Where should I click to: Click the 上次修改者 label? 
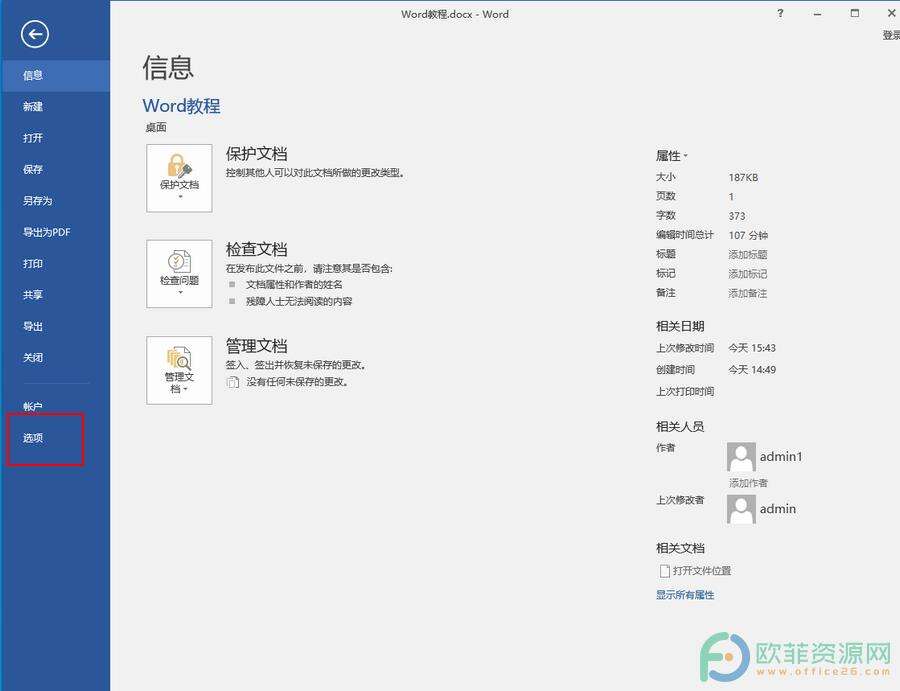coord(680,500)
